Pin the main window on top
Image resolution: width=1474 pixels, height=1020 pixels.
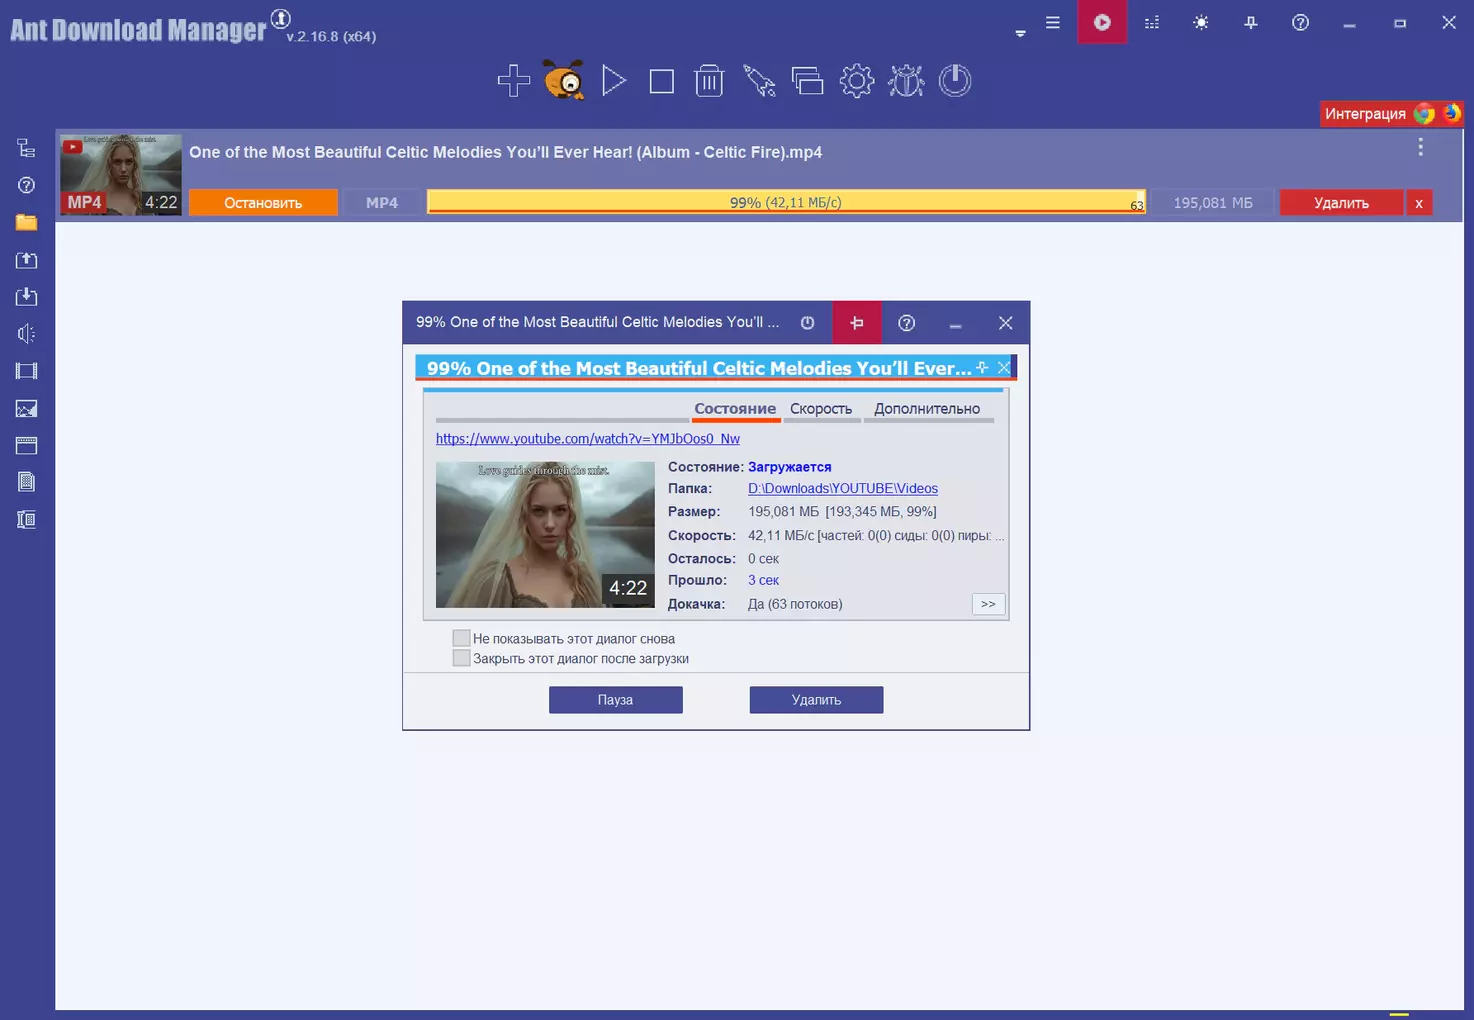(1251, 22)
